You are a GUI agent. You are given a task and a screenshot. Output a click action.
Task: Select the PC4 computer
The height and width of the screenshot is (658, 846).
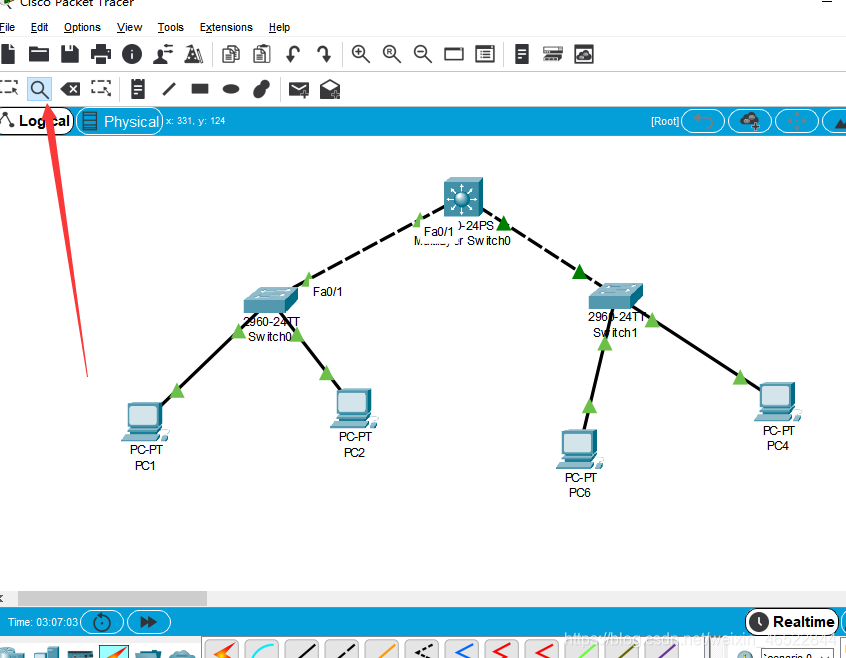point(777,402)
